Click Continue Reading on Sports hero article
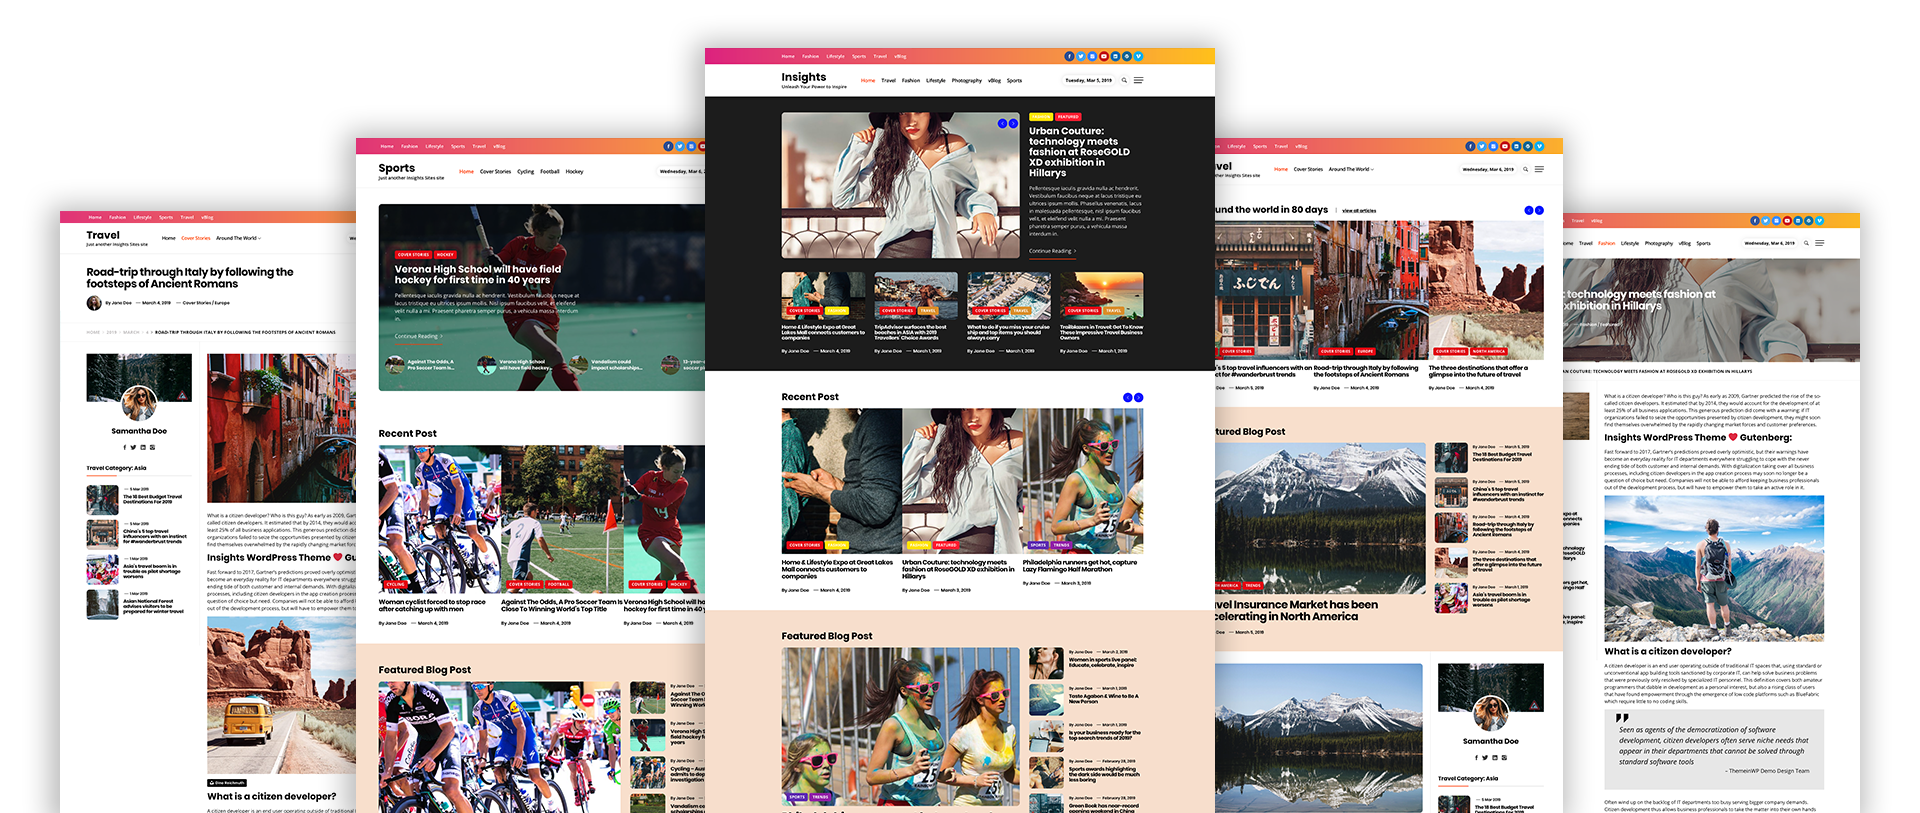 [x=419, y=336]
